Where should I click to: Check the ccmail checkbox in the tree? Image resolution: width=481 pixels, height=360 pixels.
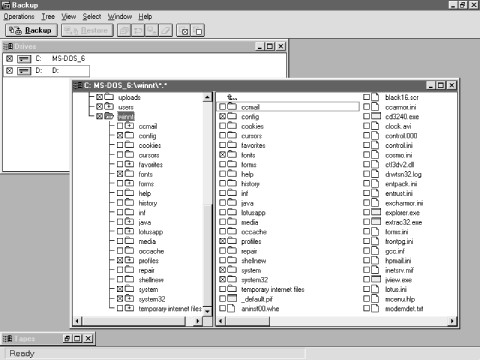(x=120, y=126)
